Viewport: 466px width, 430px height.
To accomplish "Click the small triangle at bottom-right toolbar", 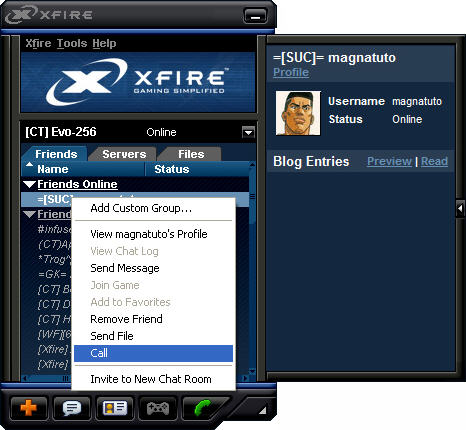I will click(263, 410).
